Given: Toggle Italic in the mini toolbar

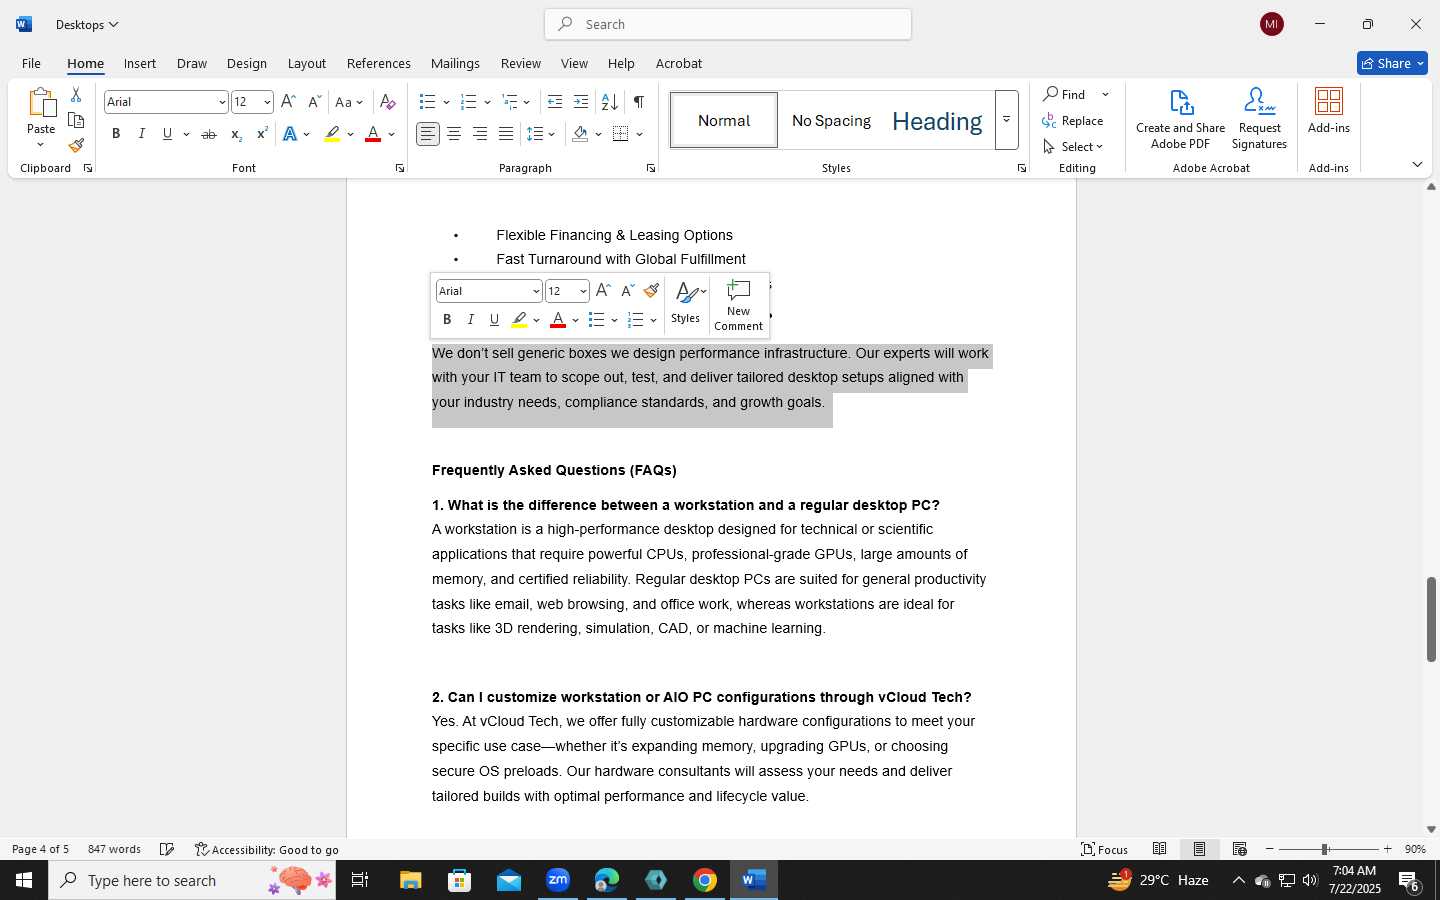Looking at the screenshot, I should point(470,320).
